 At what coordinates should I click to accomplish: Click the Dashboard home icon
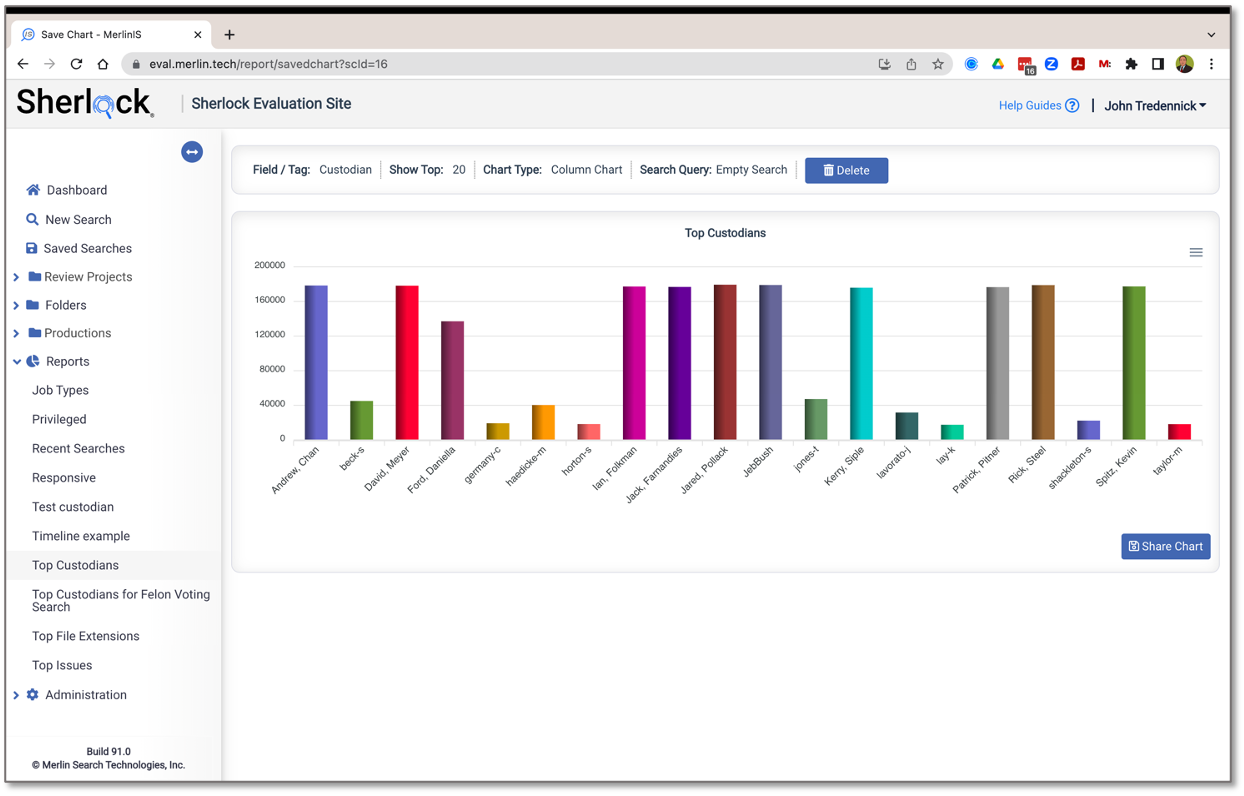33,190
